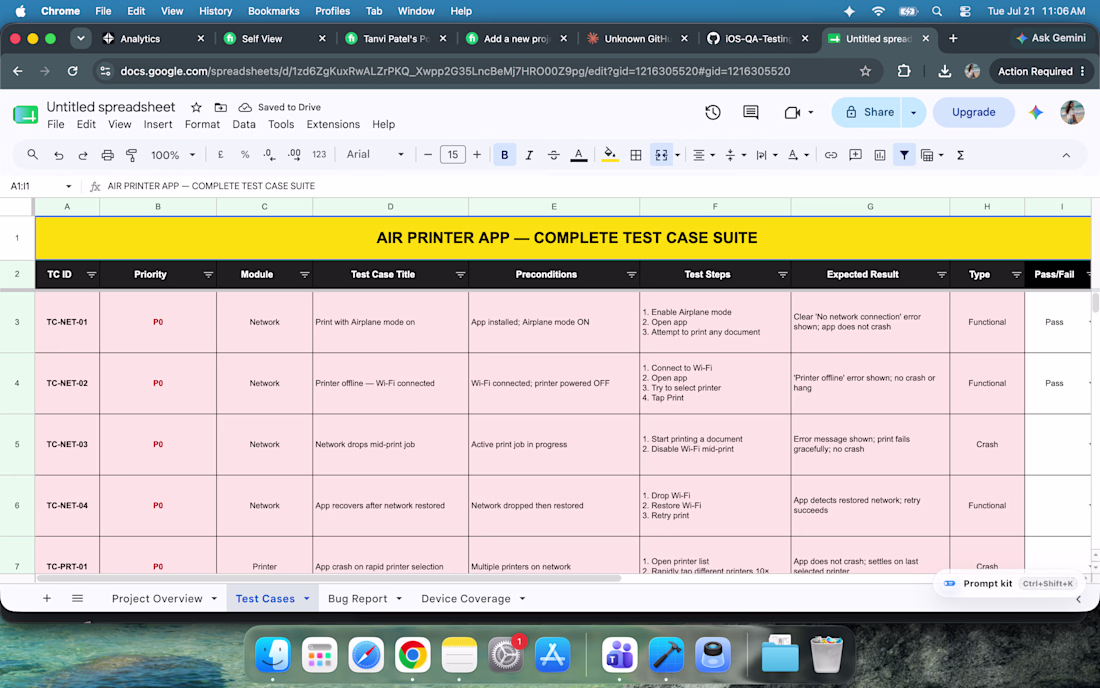Open the Share options dropdown arrow
The height and width of the screenshot is (688, 1100).
[x=913, y=112]
